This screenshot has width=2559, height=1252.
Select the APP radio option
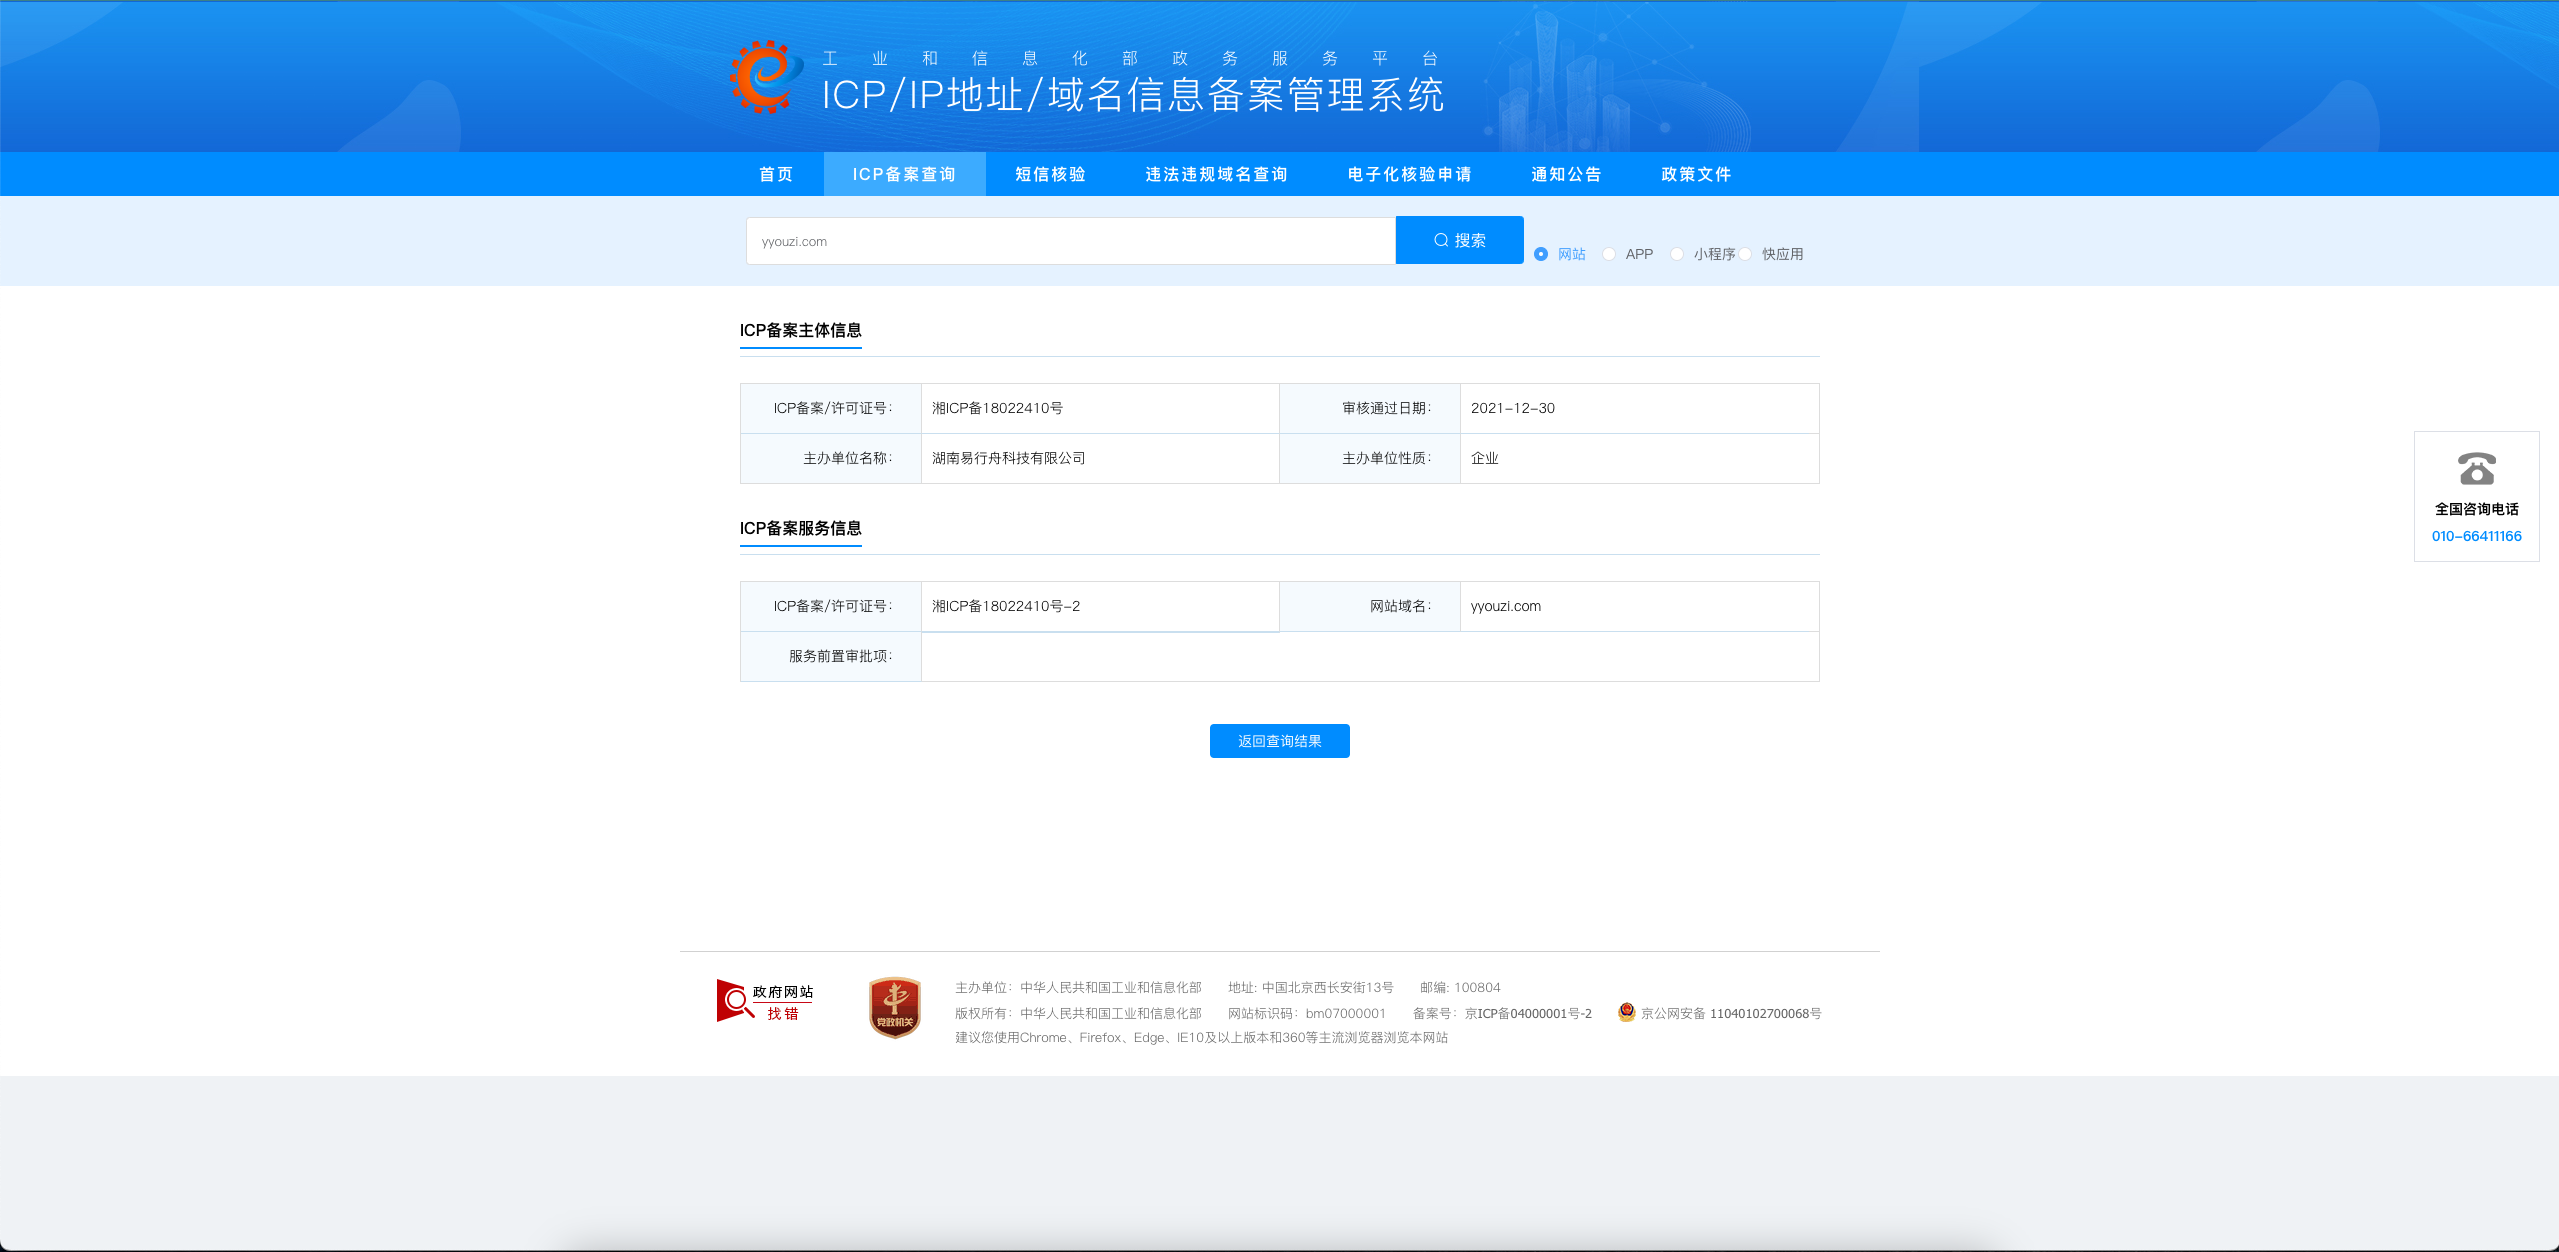coord(1609,254)
